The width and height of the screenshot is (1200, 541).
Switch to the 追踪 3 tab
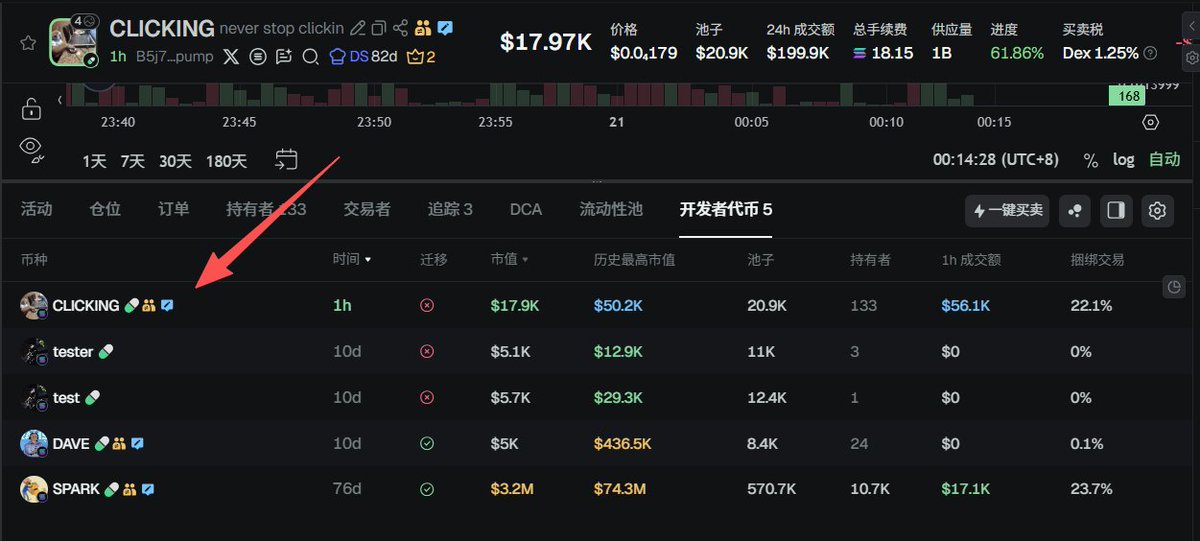click(x=450, y=209)
